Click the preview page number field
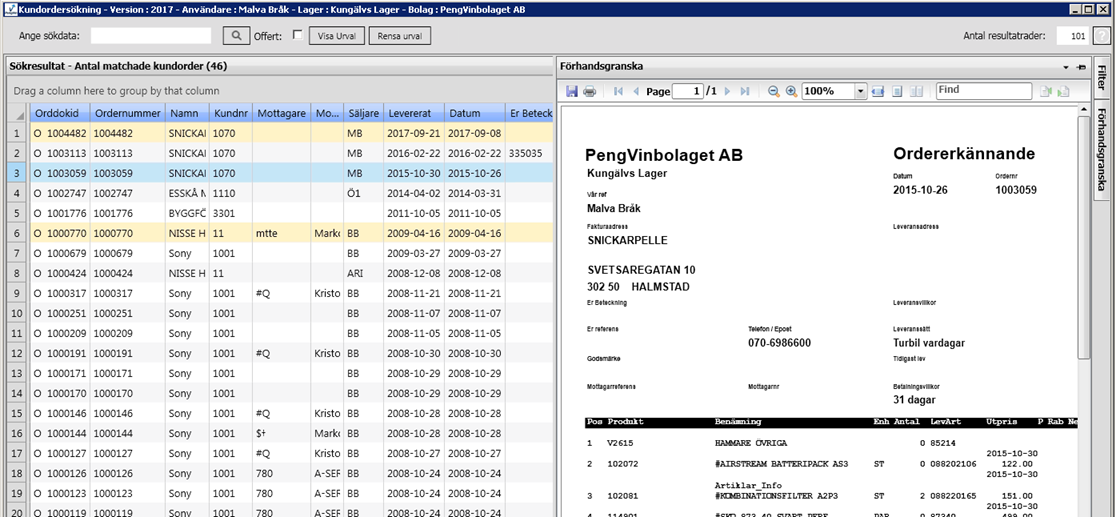 click(x=688, y=91)
